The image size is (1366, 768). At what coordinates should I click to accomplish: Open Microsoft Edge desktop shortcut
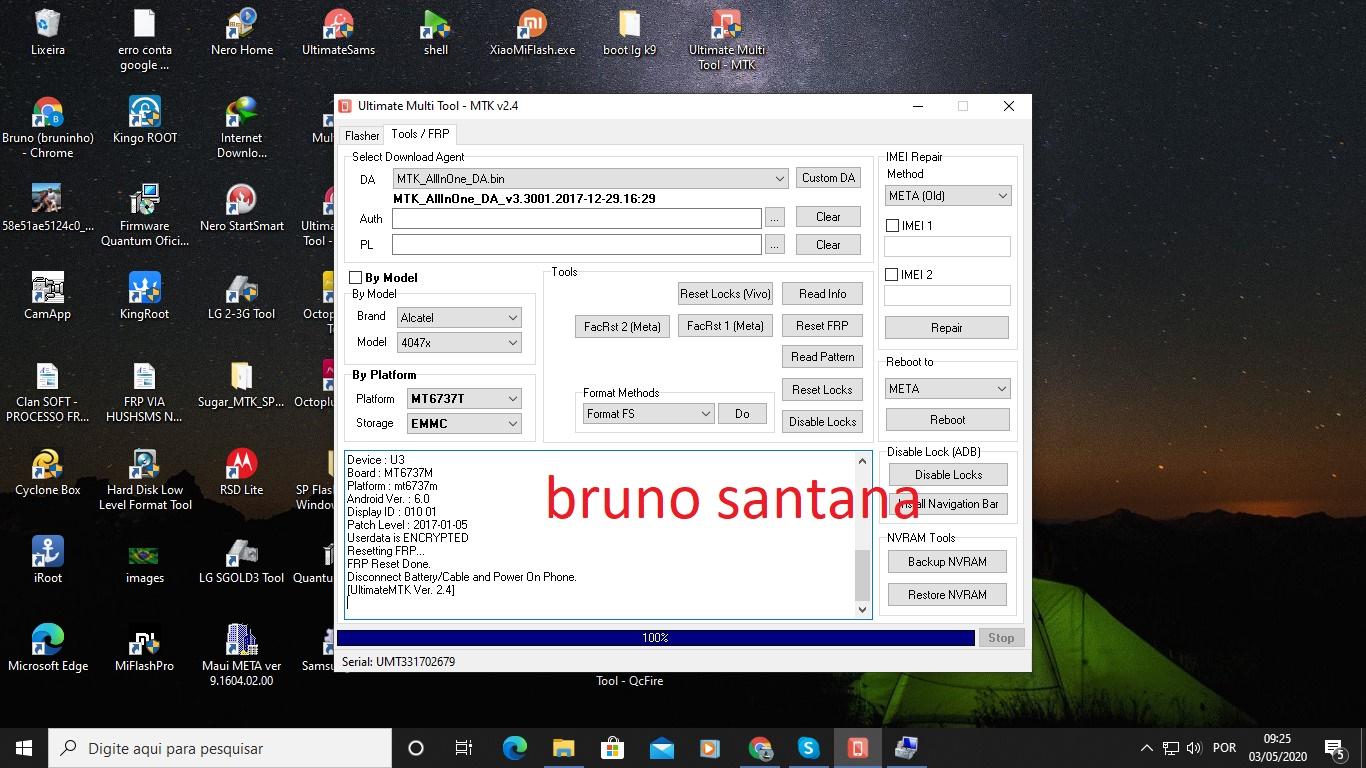47,648
